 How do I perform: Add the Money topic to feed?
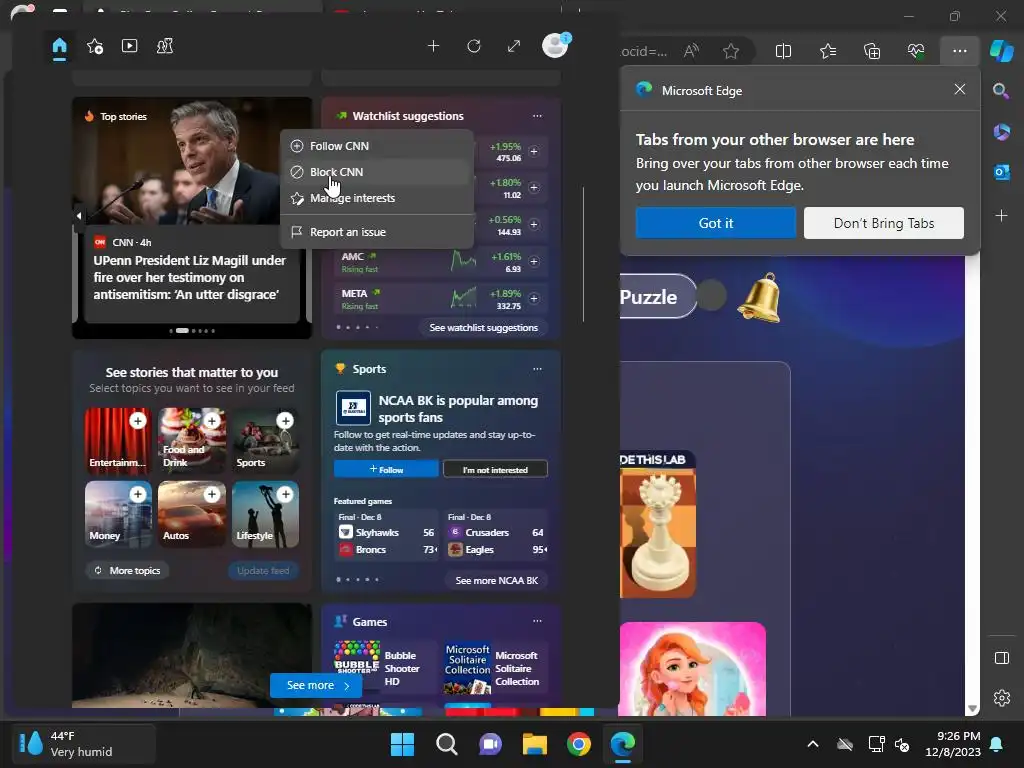pyautogui.click(x=138, y=494)
